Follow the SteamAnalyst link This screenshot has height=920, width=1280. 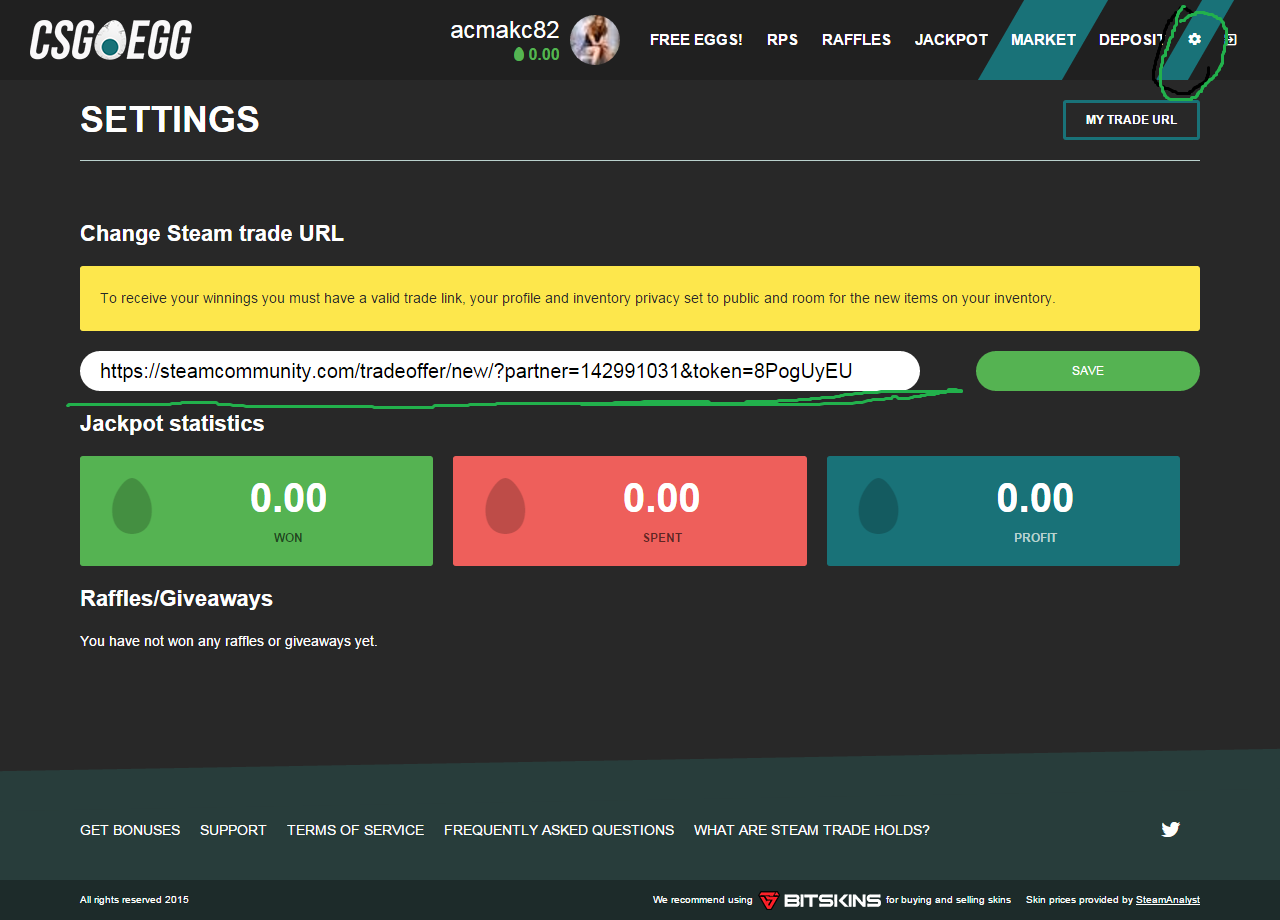pos(1168,900)
